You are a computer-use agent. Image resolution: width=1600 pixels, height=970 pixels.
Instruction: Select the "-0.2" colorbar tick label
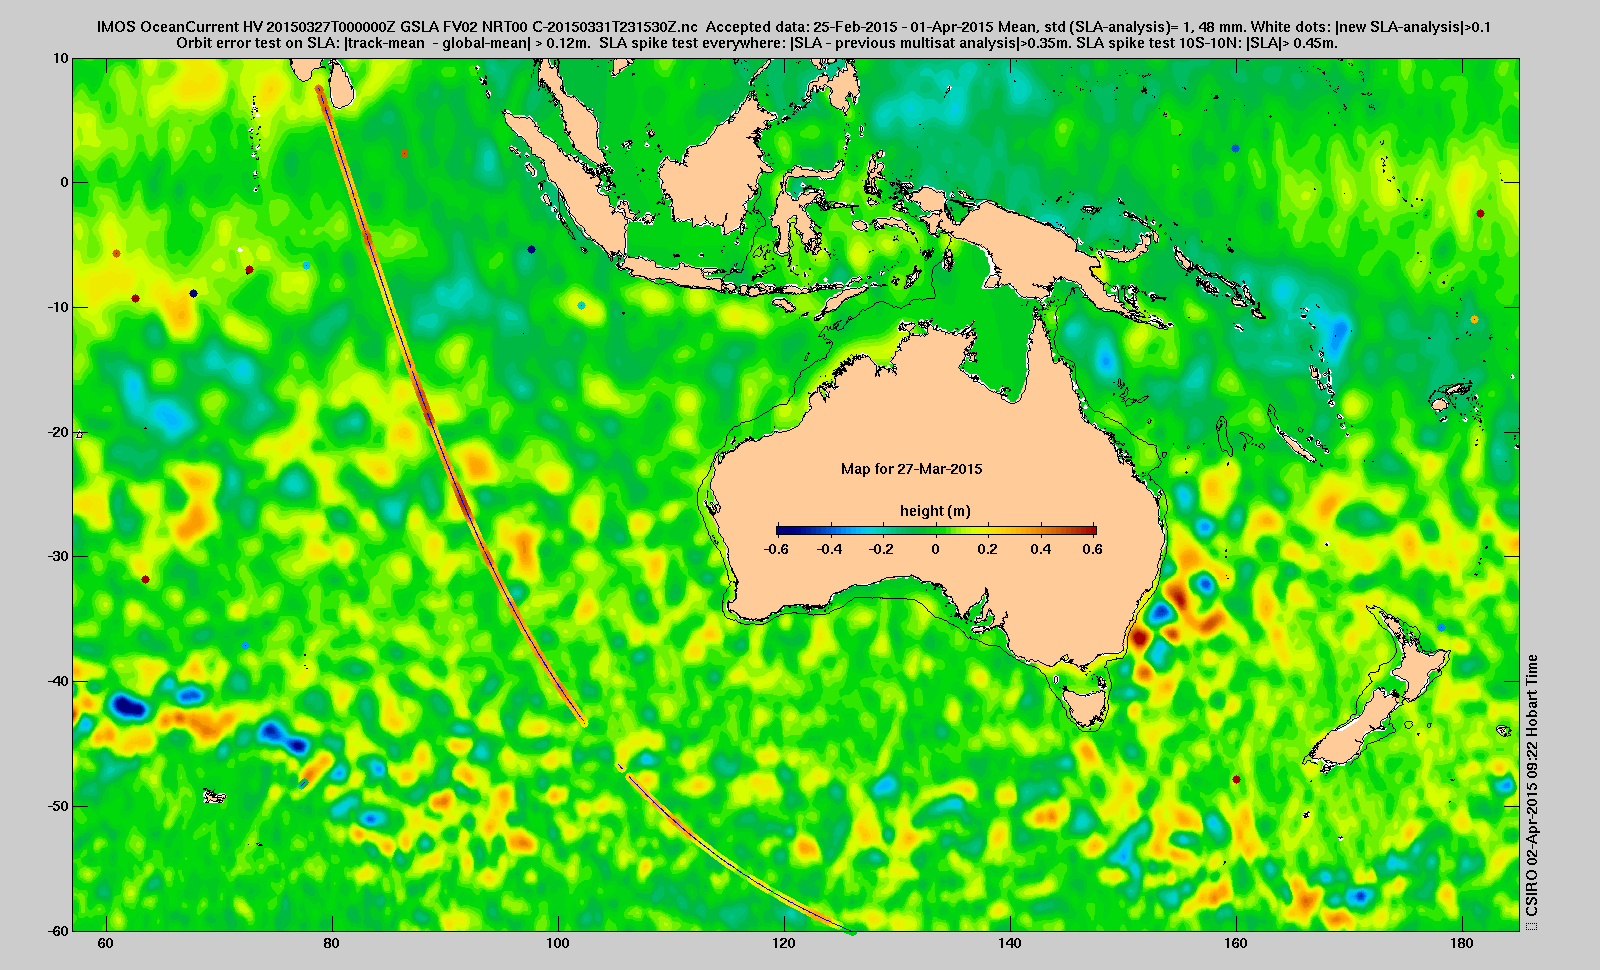(883, 549)
